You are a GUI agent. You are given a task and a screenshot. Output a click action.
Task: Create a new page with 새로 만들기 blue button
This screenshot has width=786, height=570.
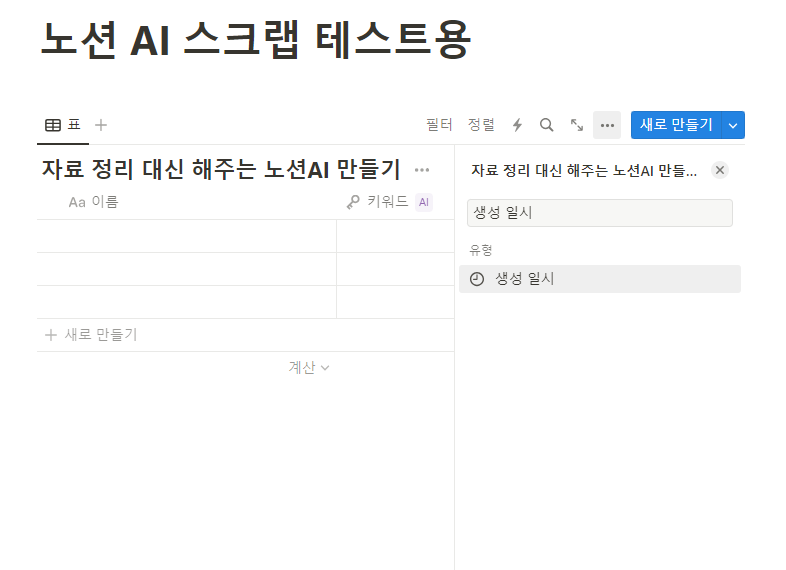[676, 125]
